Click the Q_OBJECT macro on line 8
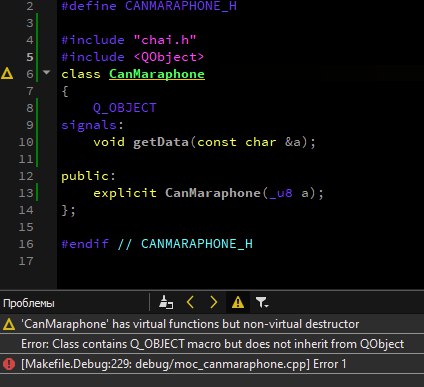The image size is (424, 387). [124, 108]
